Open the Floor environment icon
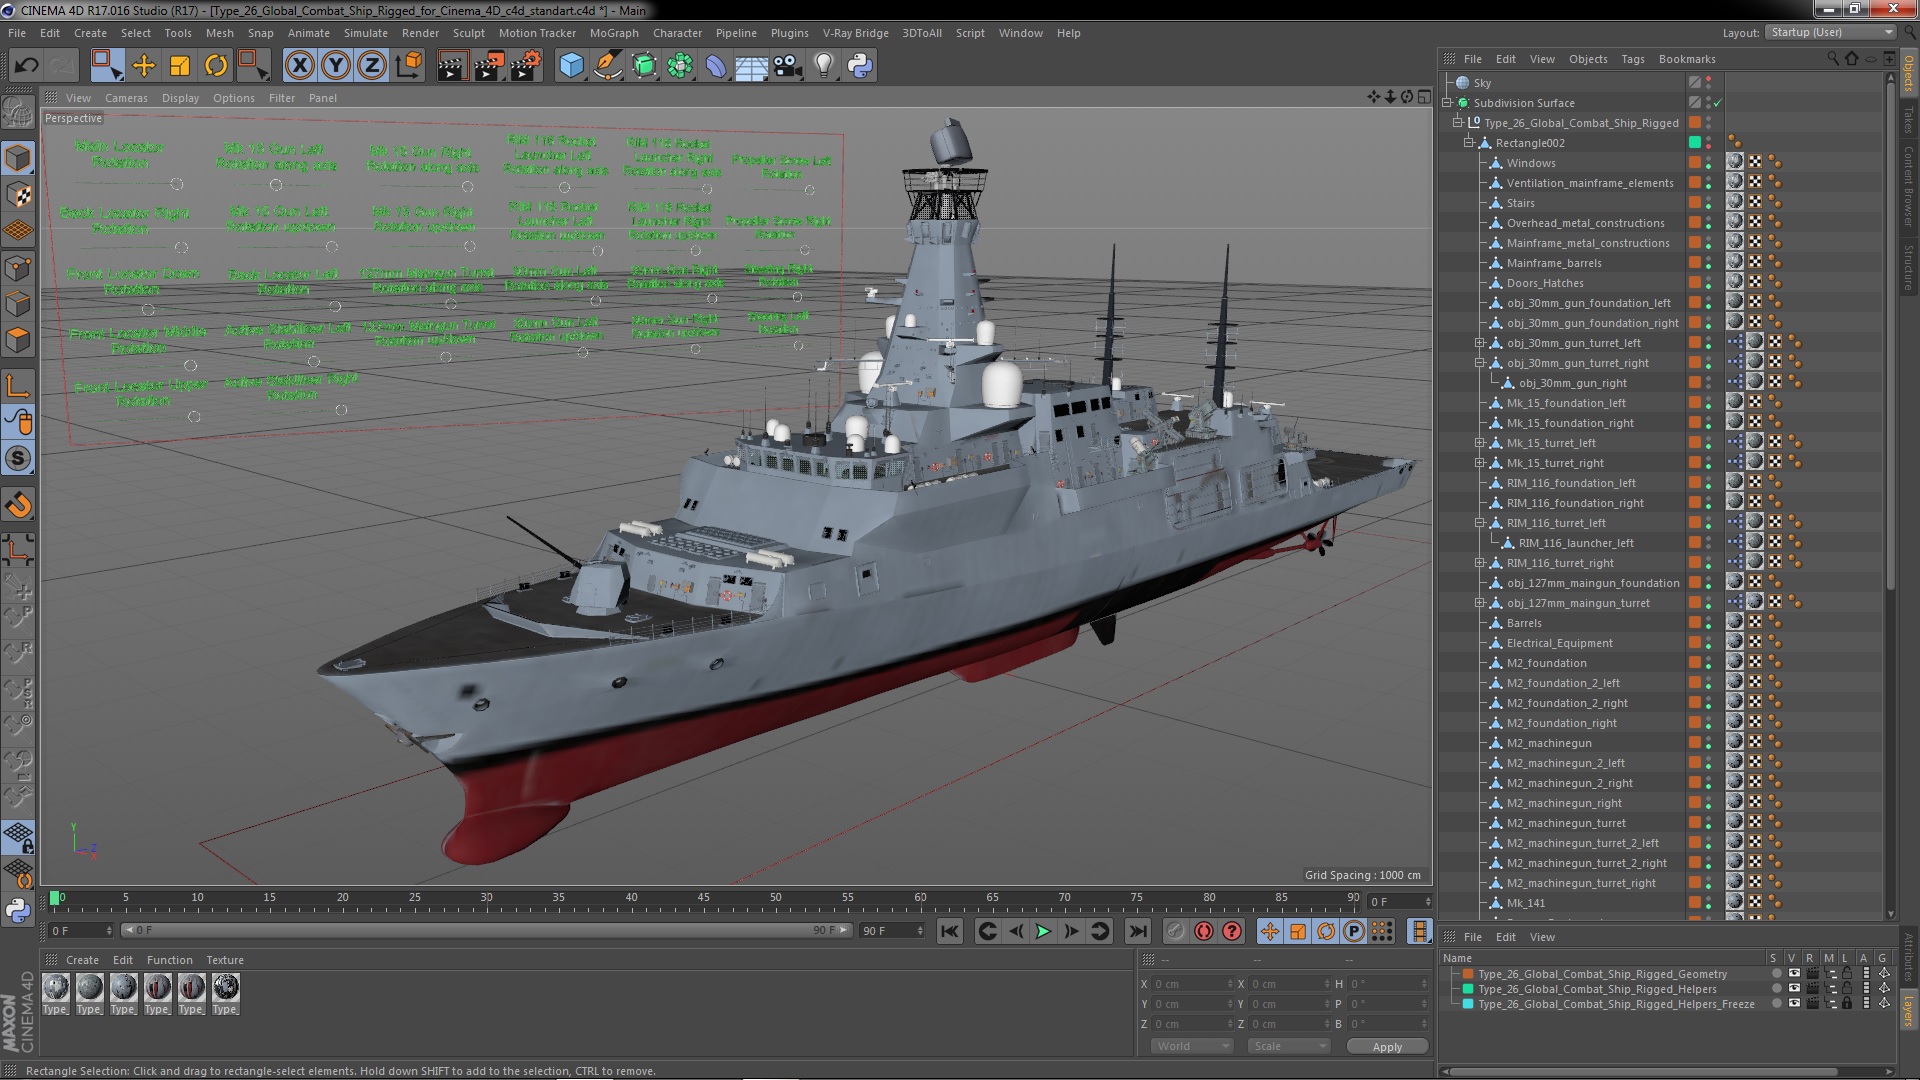 point(752,66)
